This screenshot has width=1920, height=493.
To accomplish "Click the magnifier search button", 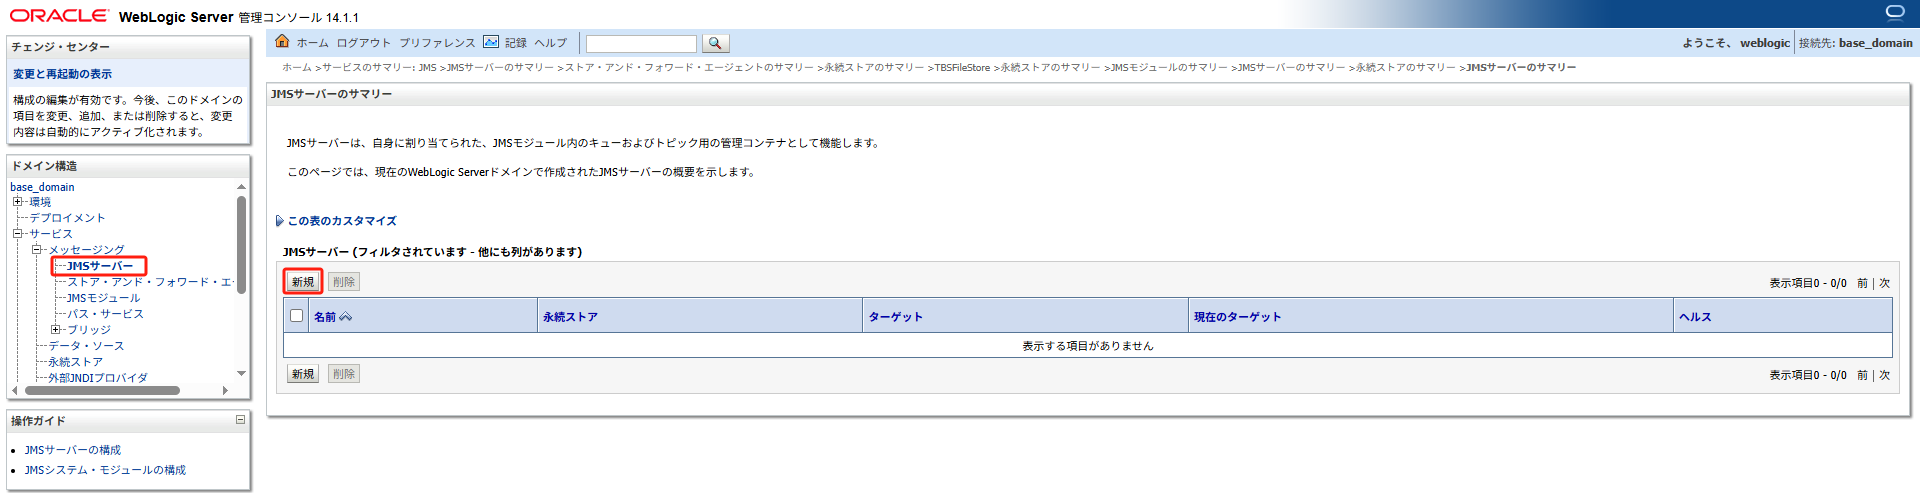I will click(x=715, y=43).
